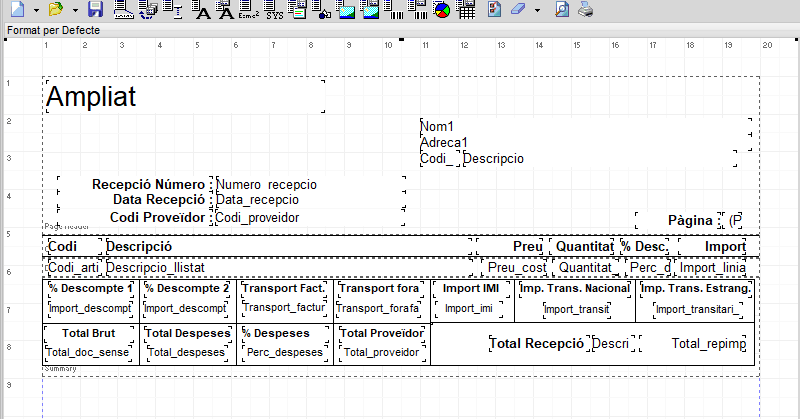This screenshot has width=800, height=419.
Task: Select 'Codi Proveïdor' label
Action: (x=135, y=217)
